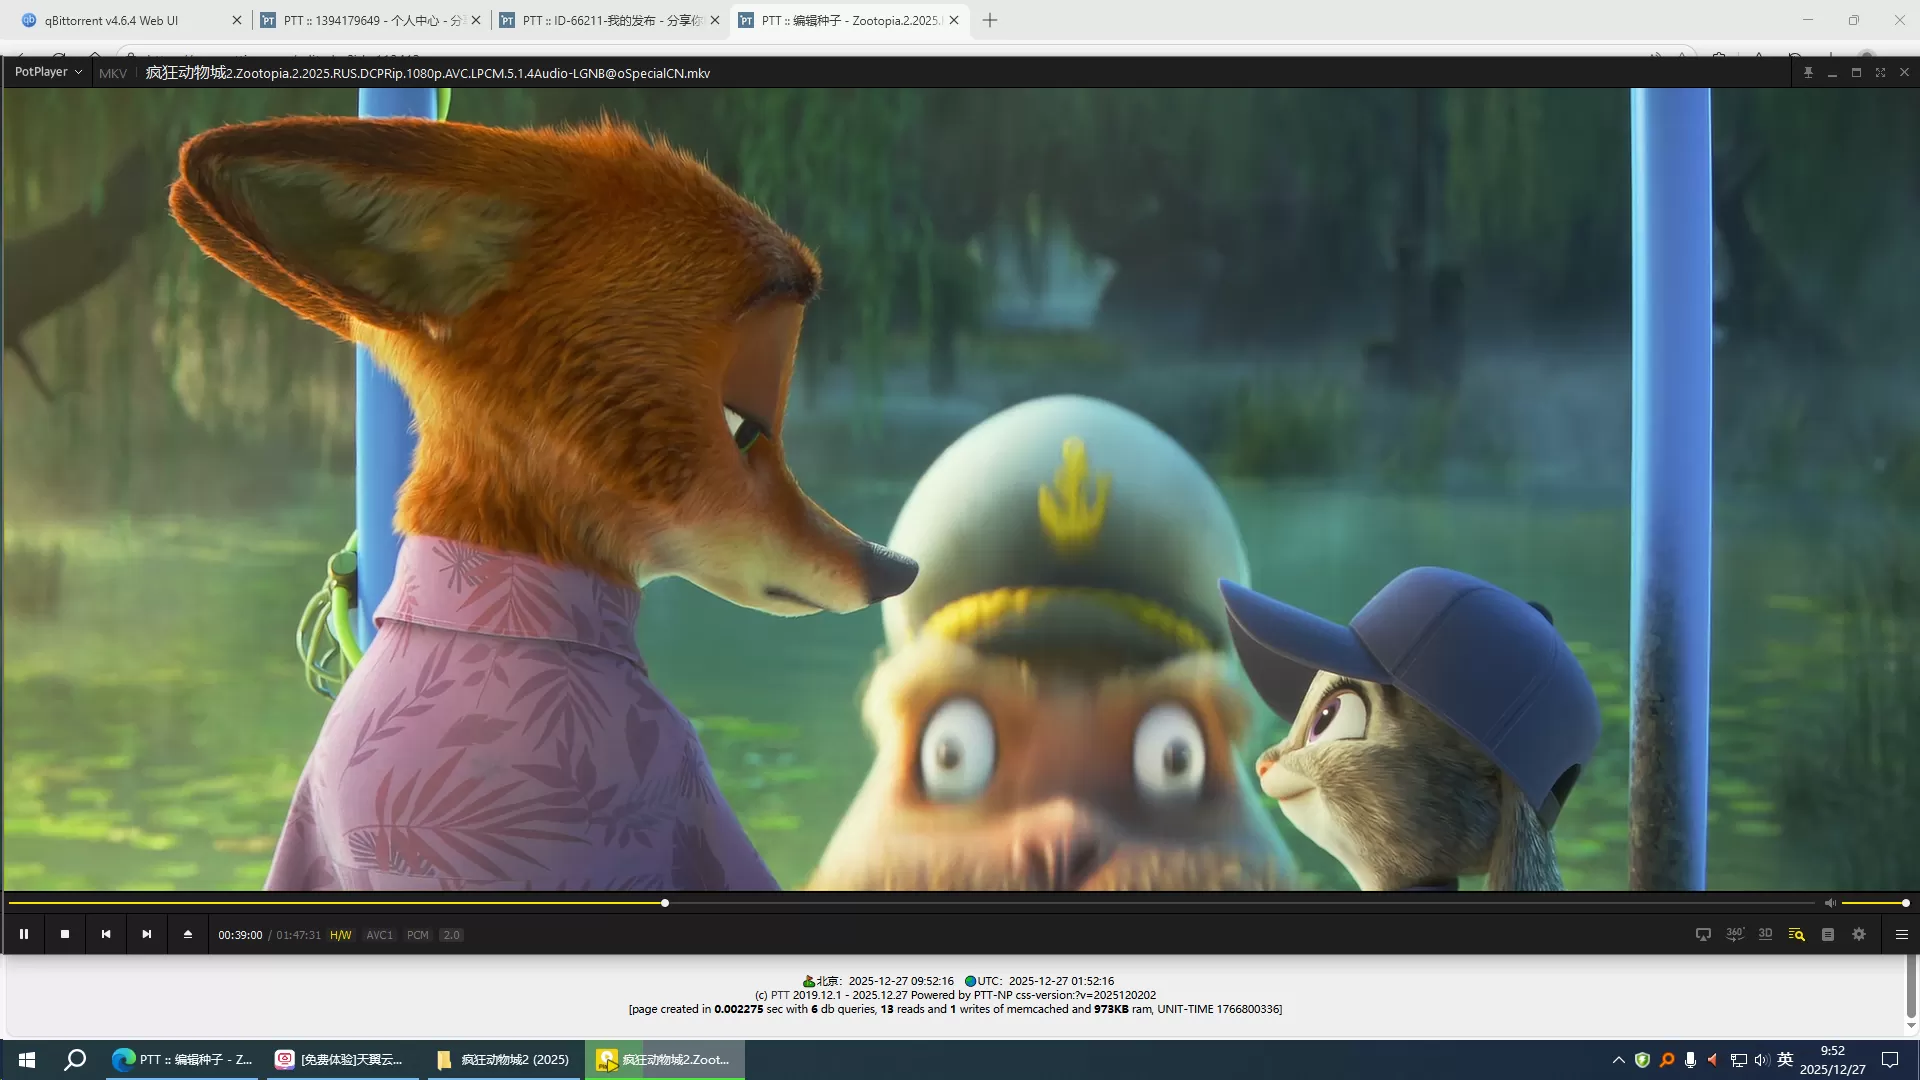This screenshot has height=1080, width=1920.
Task: Toggle H/W hardware acceleration indicator
Action: click(341, 935)
